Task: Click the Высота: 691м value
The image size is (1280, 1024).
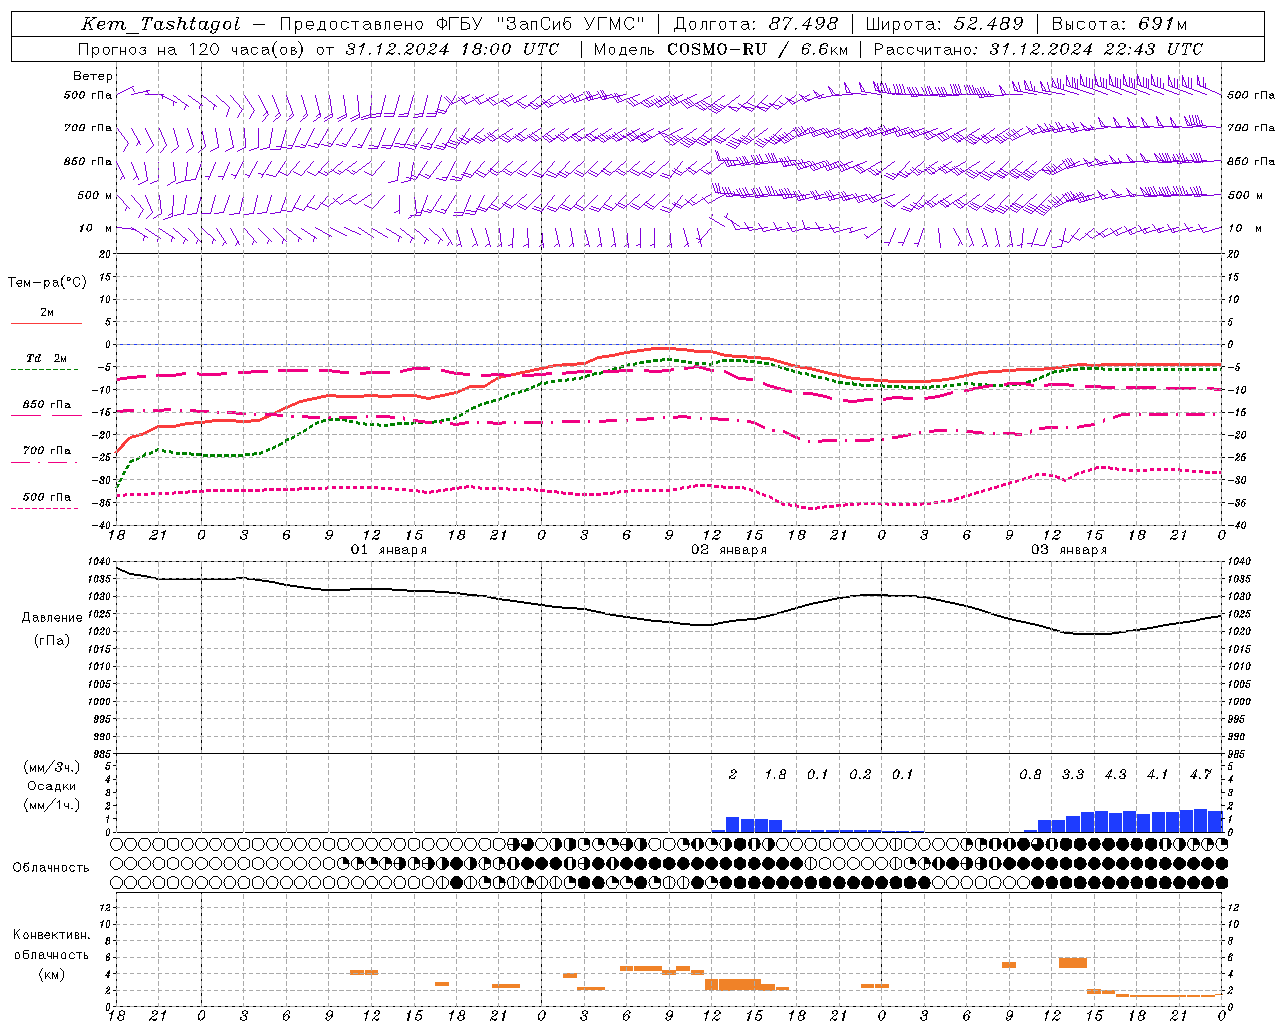Action: click(x=1119, y=24)
